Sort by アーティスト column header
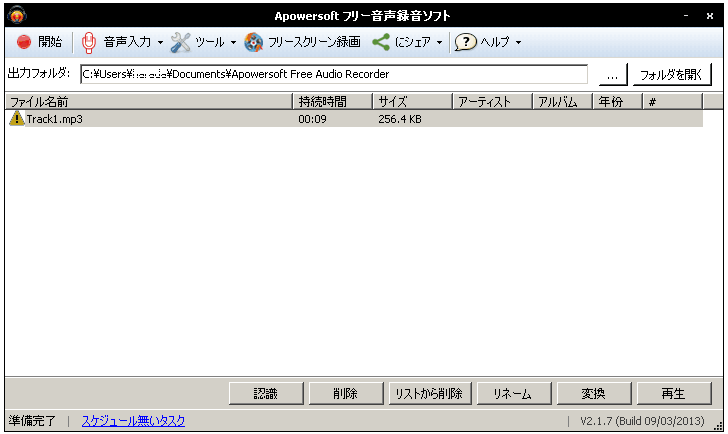The image size is (728, 434). pyautogui.click(x=493, y=102)
